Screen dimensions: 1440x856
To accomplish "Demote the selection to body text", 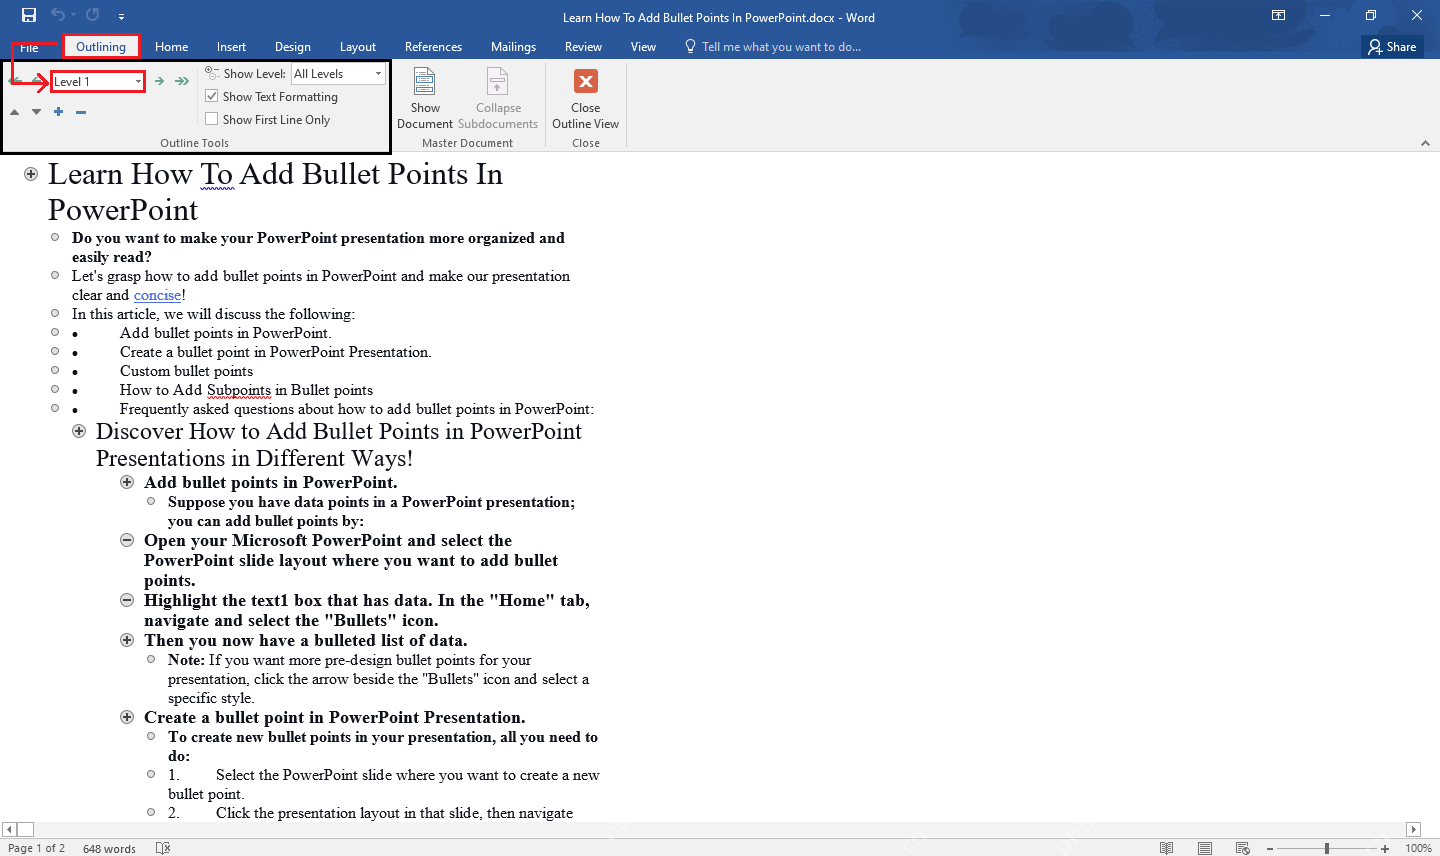I will click(181, 81).
